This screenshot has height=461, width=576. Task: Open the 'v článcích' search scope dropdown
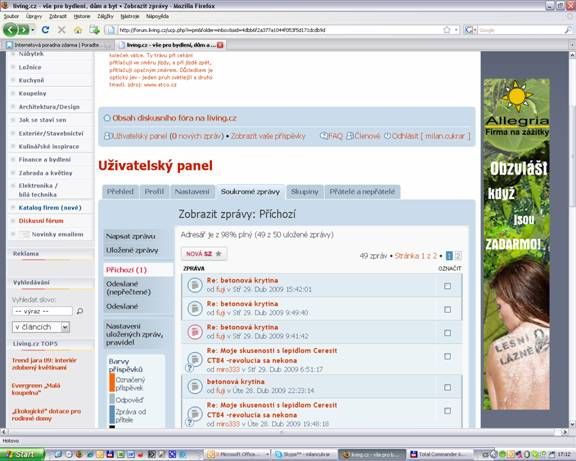click(65, 327)
